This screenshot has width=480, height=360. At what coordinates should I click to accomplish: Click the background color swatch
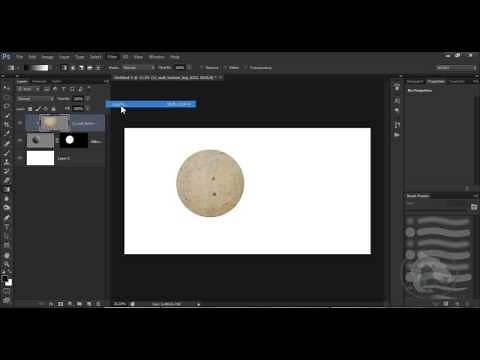click(x=9, y=283)
